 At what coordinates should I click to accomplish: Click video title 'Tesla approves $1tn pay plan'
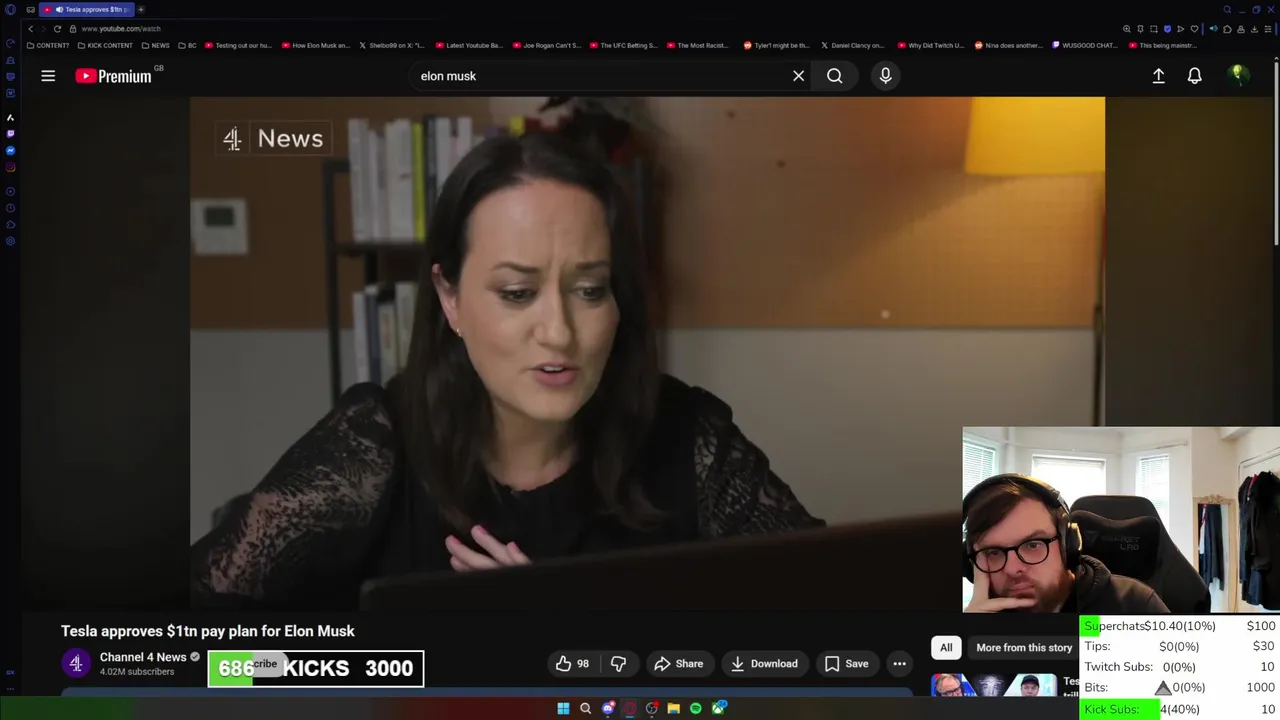[x=208, y=631]
